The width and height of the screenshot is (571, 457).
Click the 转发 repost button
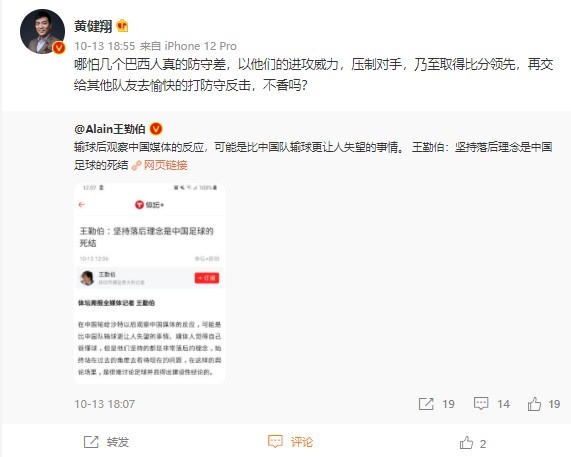106,442
